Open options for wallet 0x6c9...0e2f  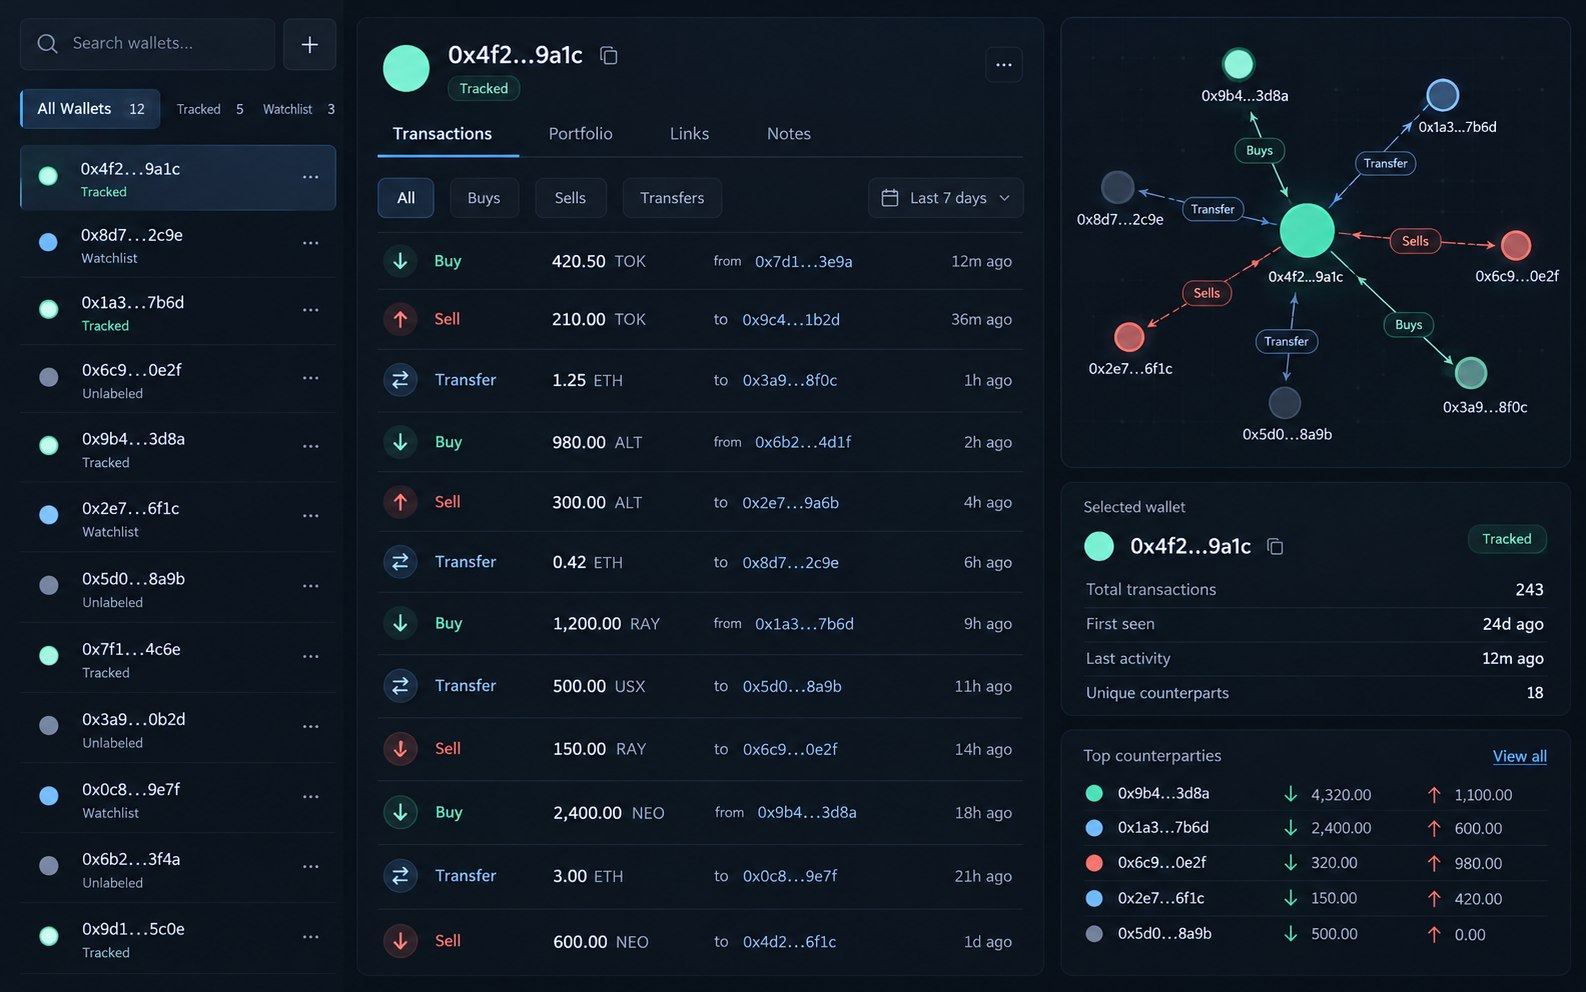tap(311, 378)
